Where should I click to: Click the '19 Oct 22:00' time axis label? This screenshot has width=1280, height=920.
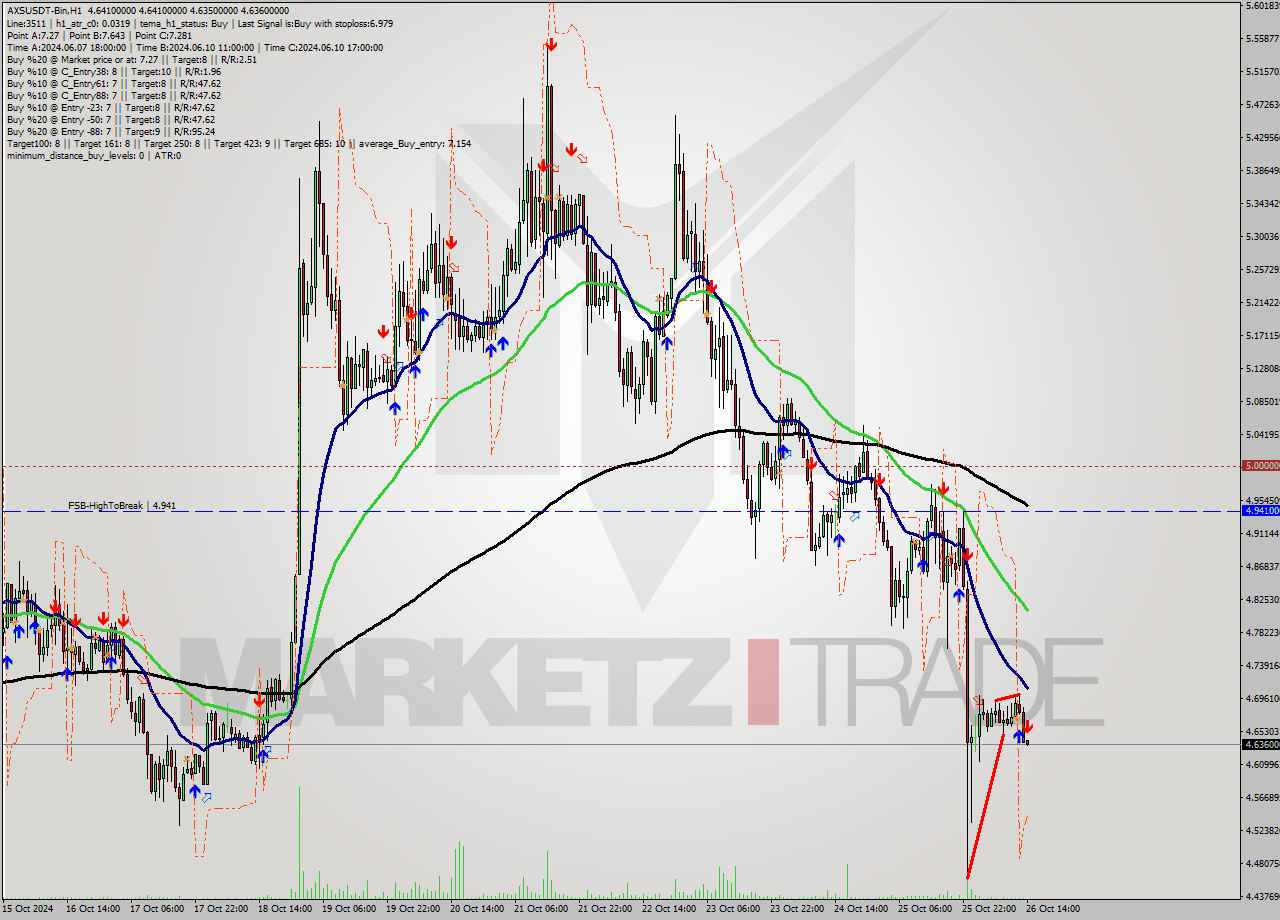pyautogui.click(x=411, y=909)
